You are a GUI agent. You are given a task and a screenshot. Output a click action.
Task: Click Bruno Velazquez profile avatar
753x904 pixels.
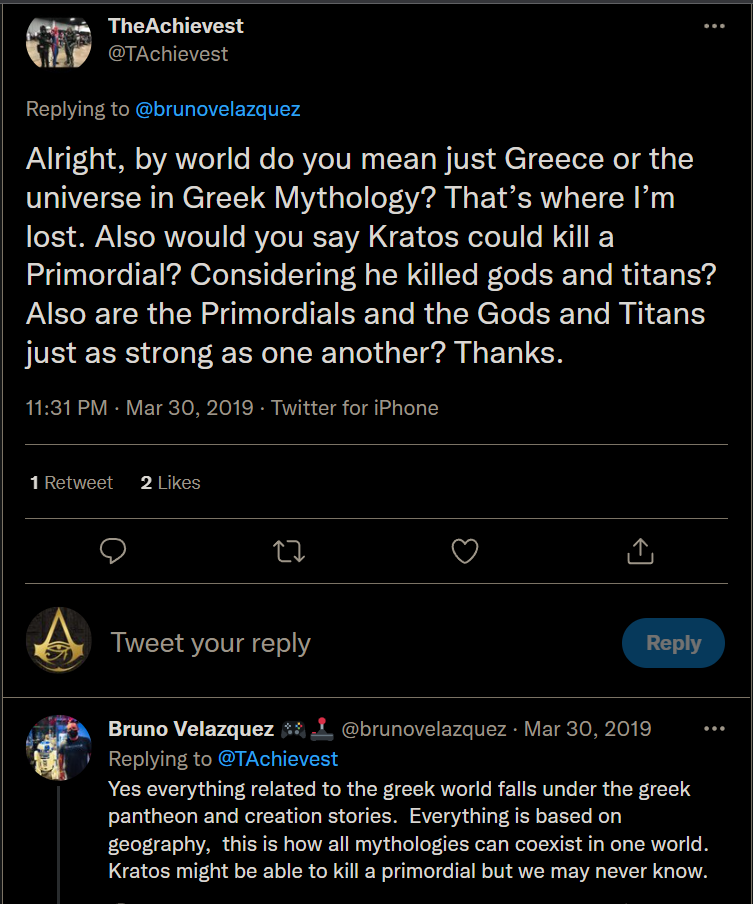59,747
